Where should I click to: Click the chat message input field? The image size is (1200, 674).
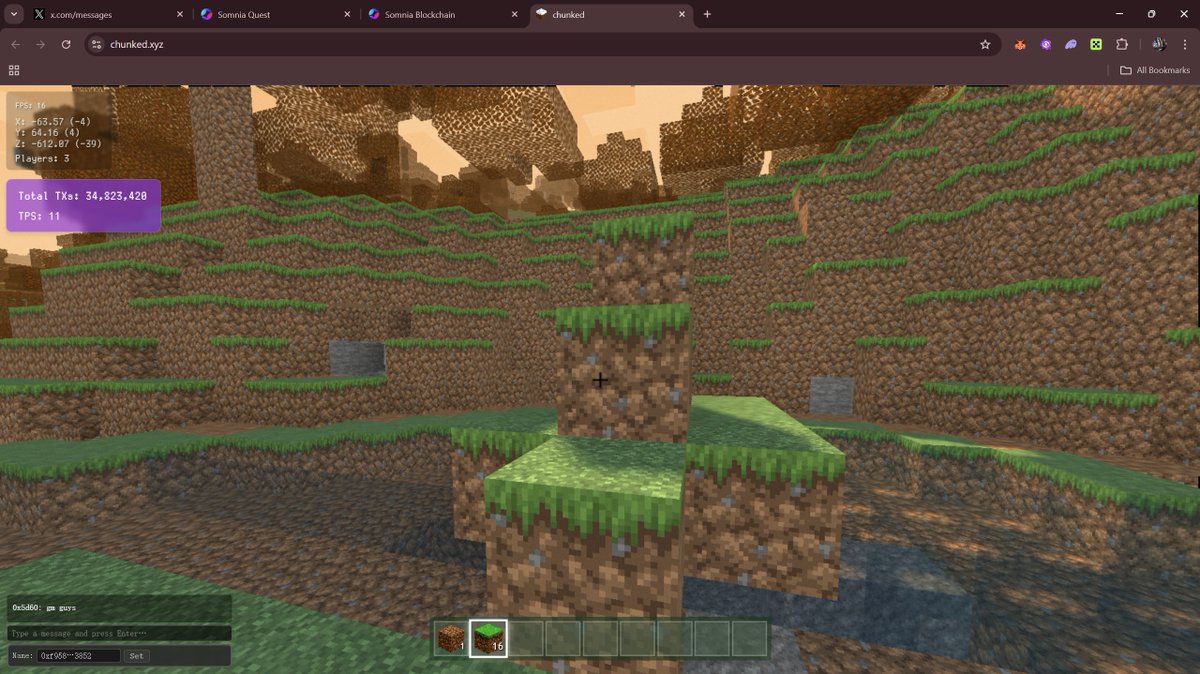click(x=119, y=634)
